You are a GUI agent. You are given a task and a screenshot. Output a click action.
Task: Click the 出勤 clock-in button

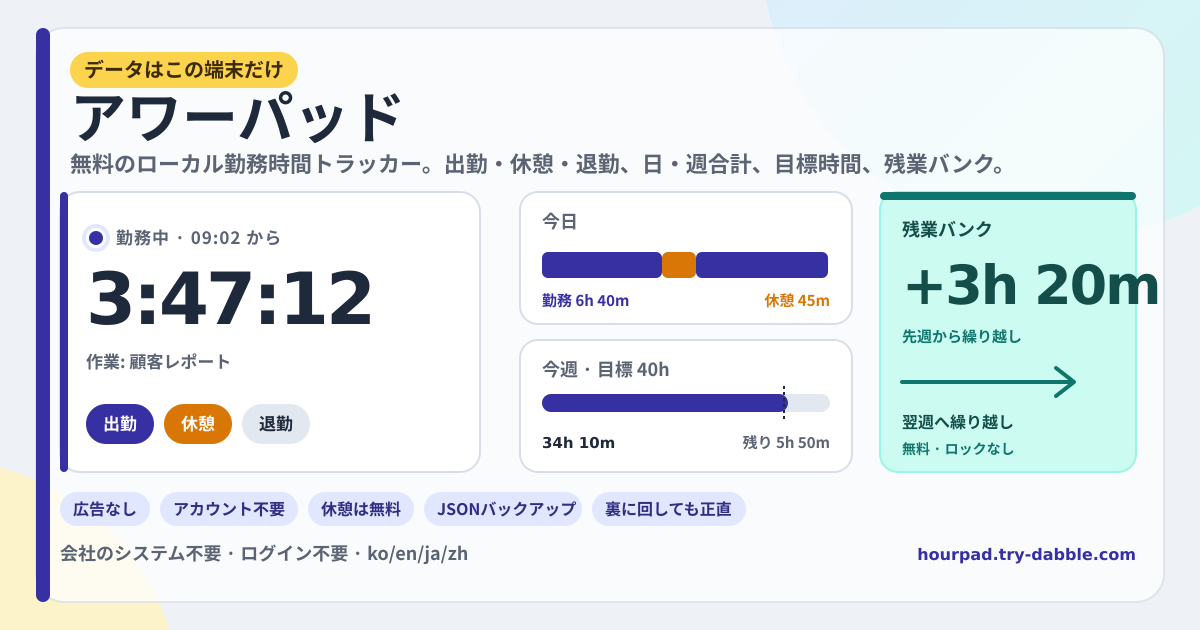click(x=120, y=424)
